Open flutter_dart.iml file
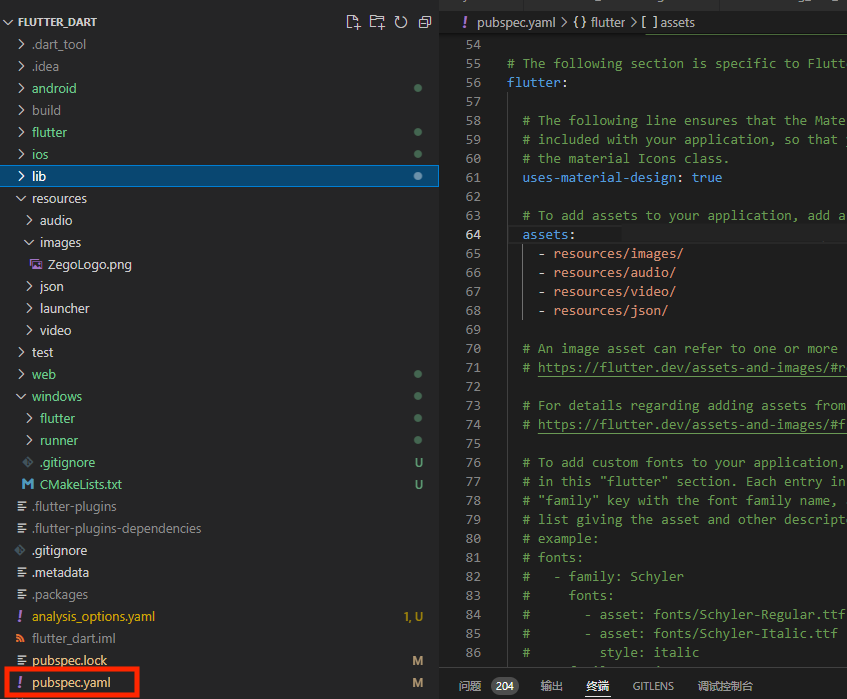The width and height of the screenshot is (847, 699). (73, 638)
